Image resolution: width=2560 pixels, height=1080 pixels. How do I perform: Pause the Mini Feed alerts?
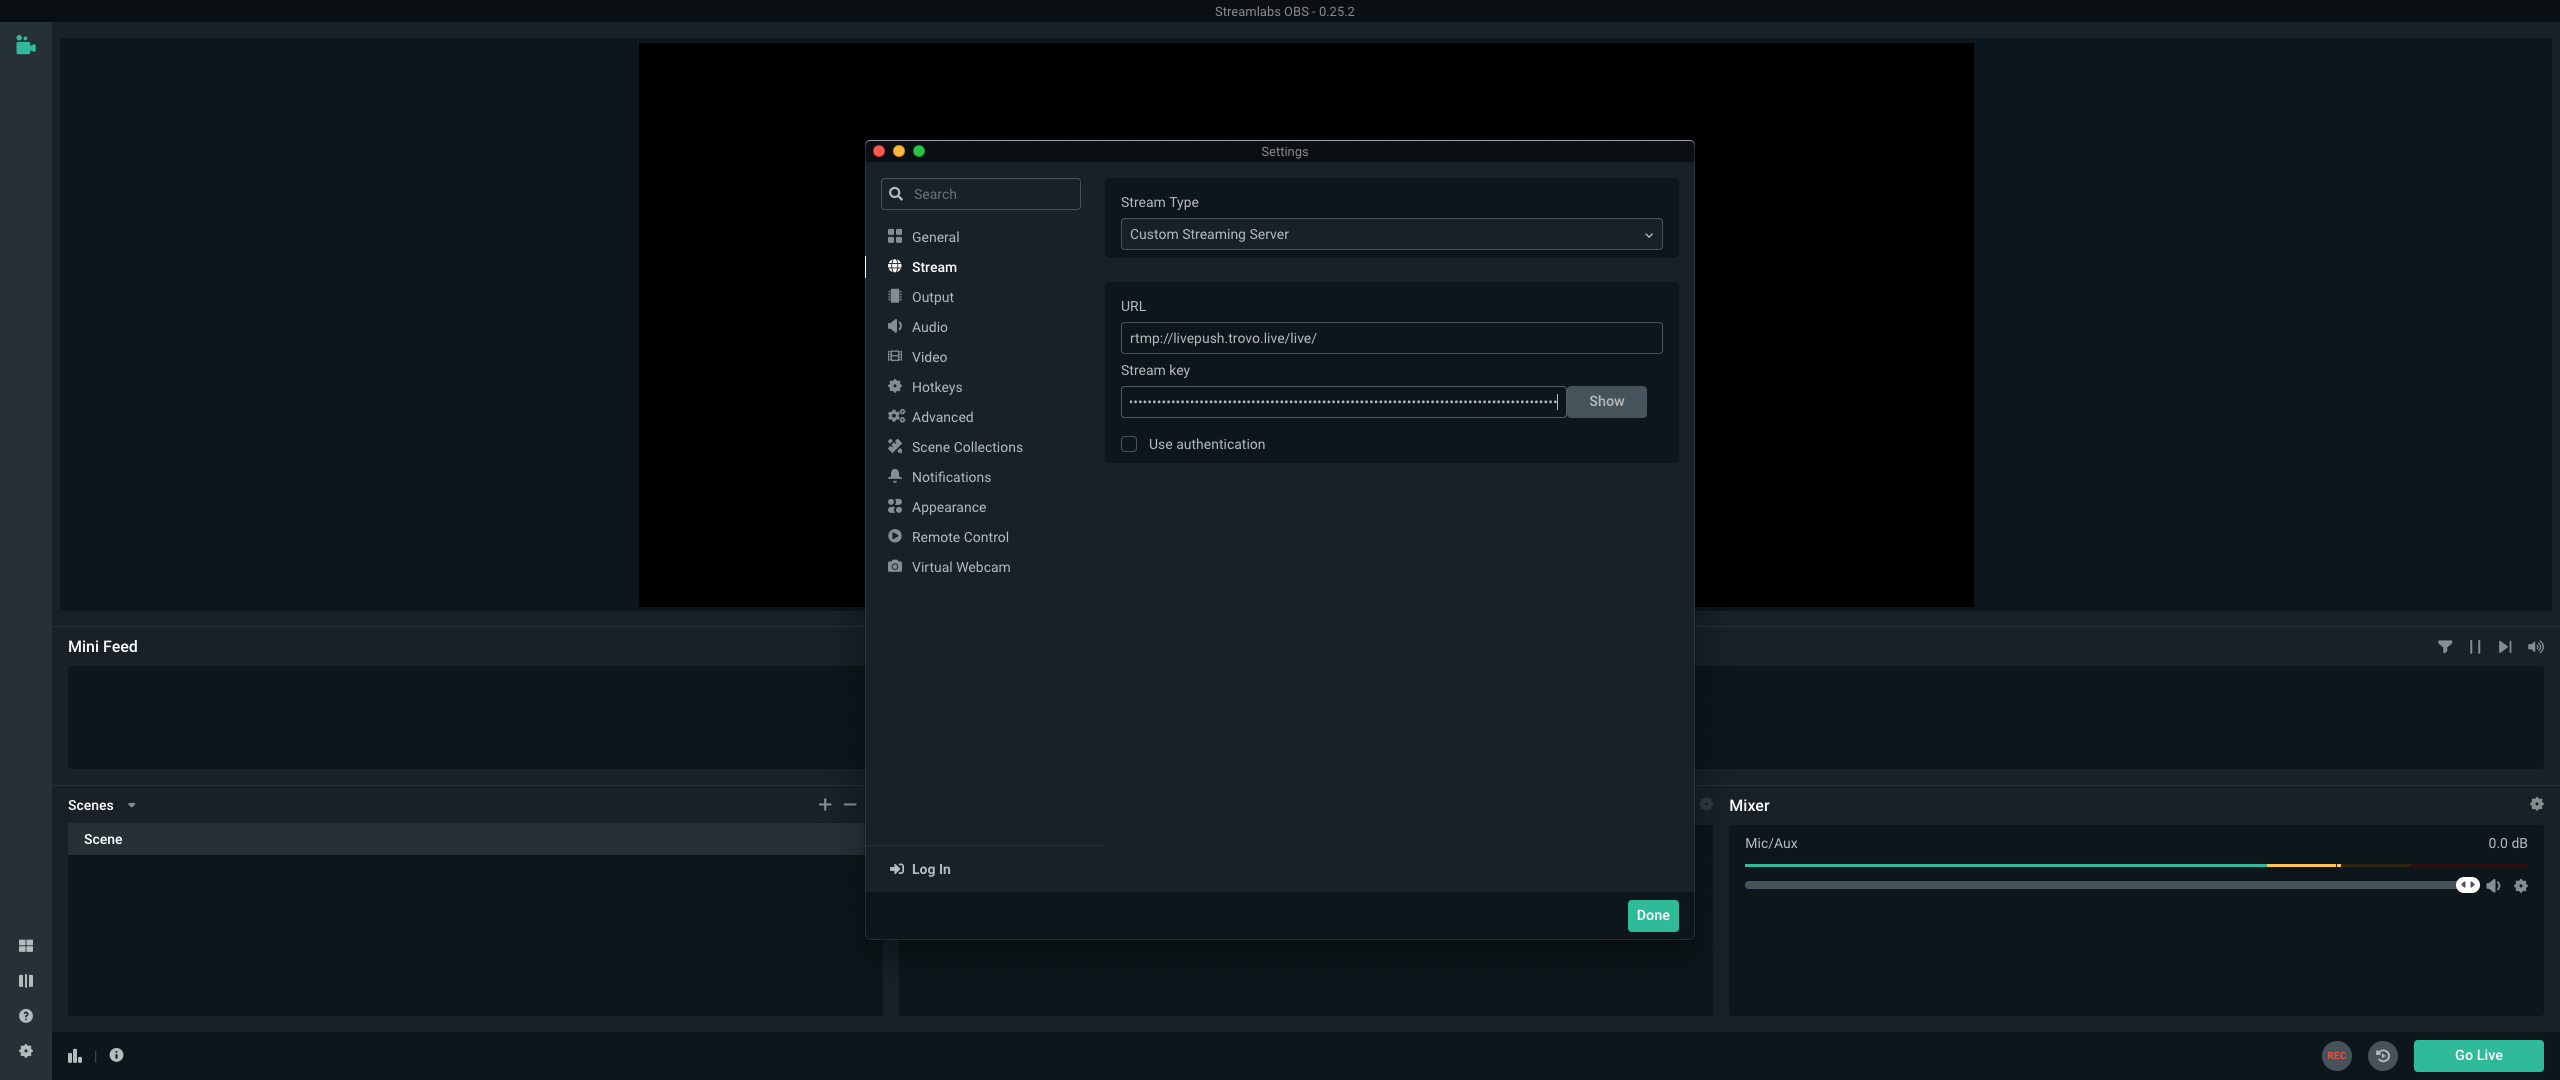click(2474, 647)
